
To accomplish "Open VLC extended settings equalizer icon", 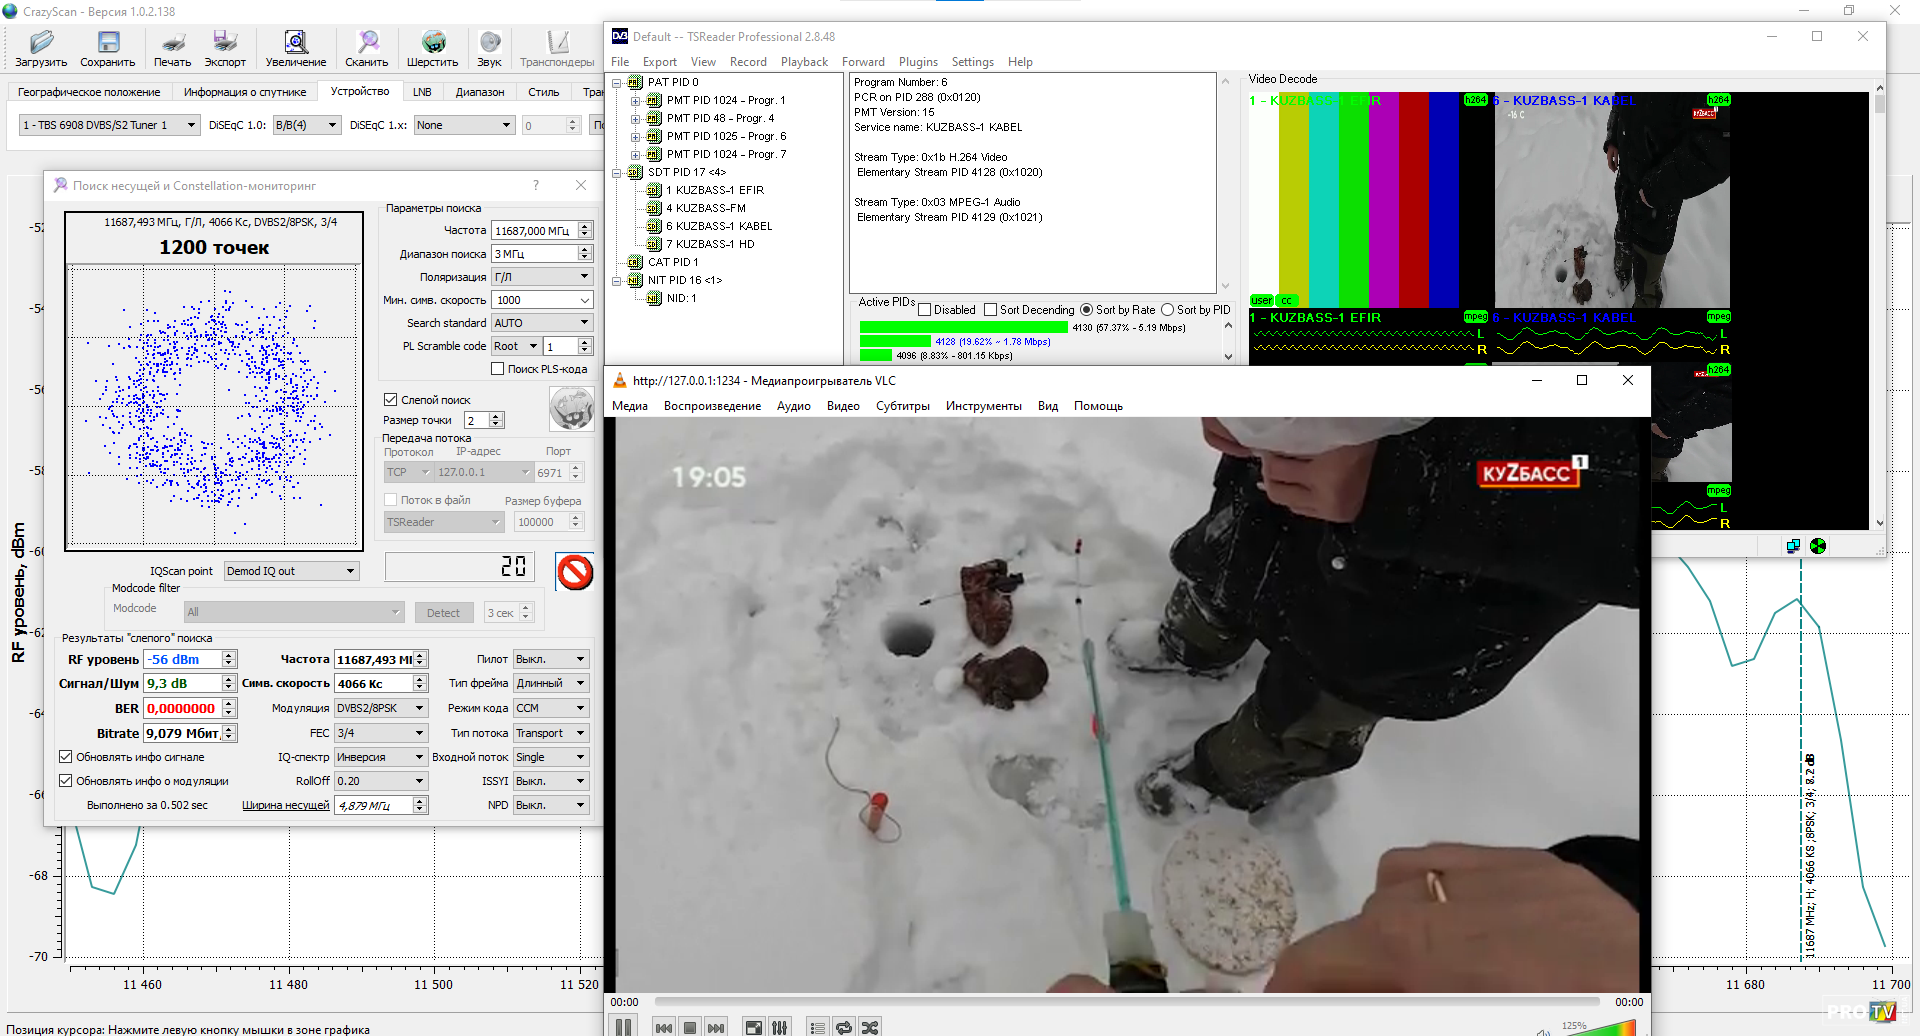I will pyautogui.click(x=779, y=1027).
